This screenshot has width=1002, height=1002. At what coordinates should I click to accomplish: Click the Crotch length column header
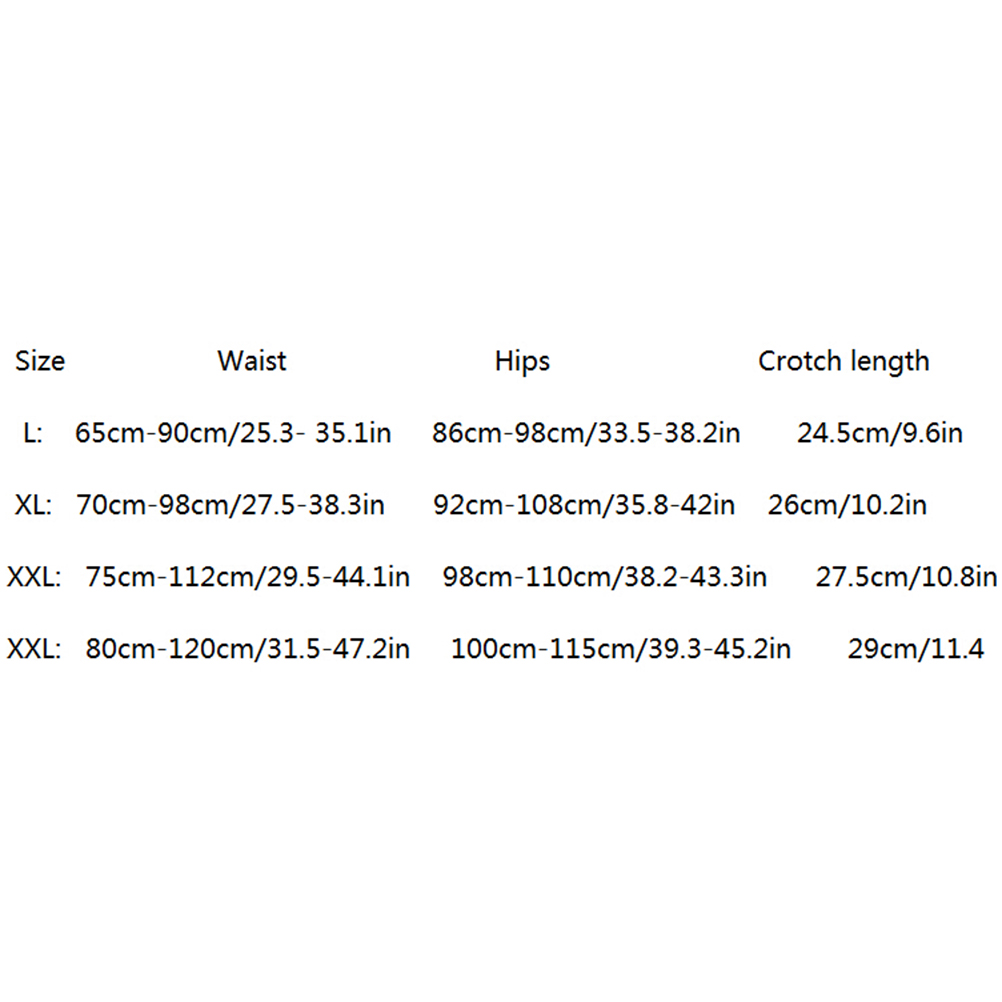843,361
